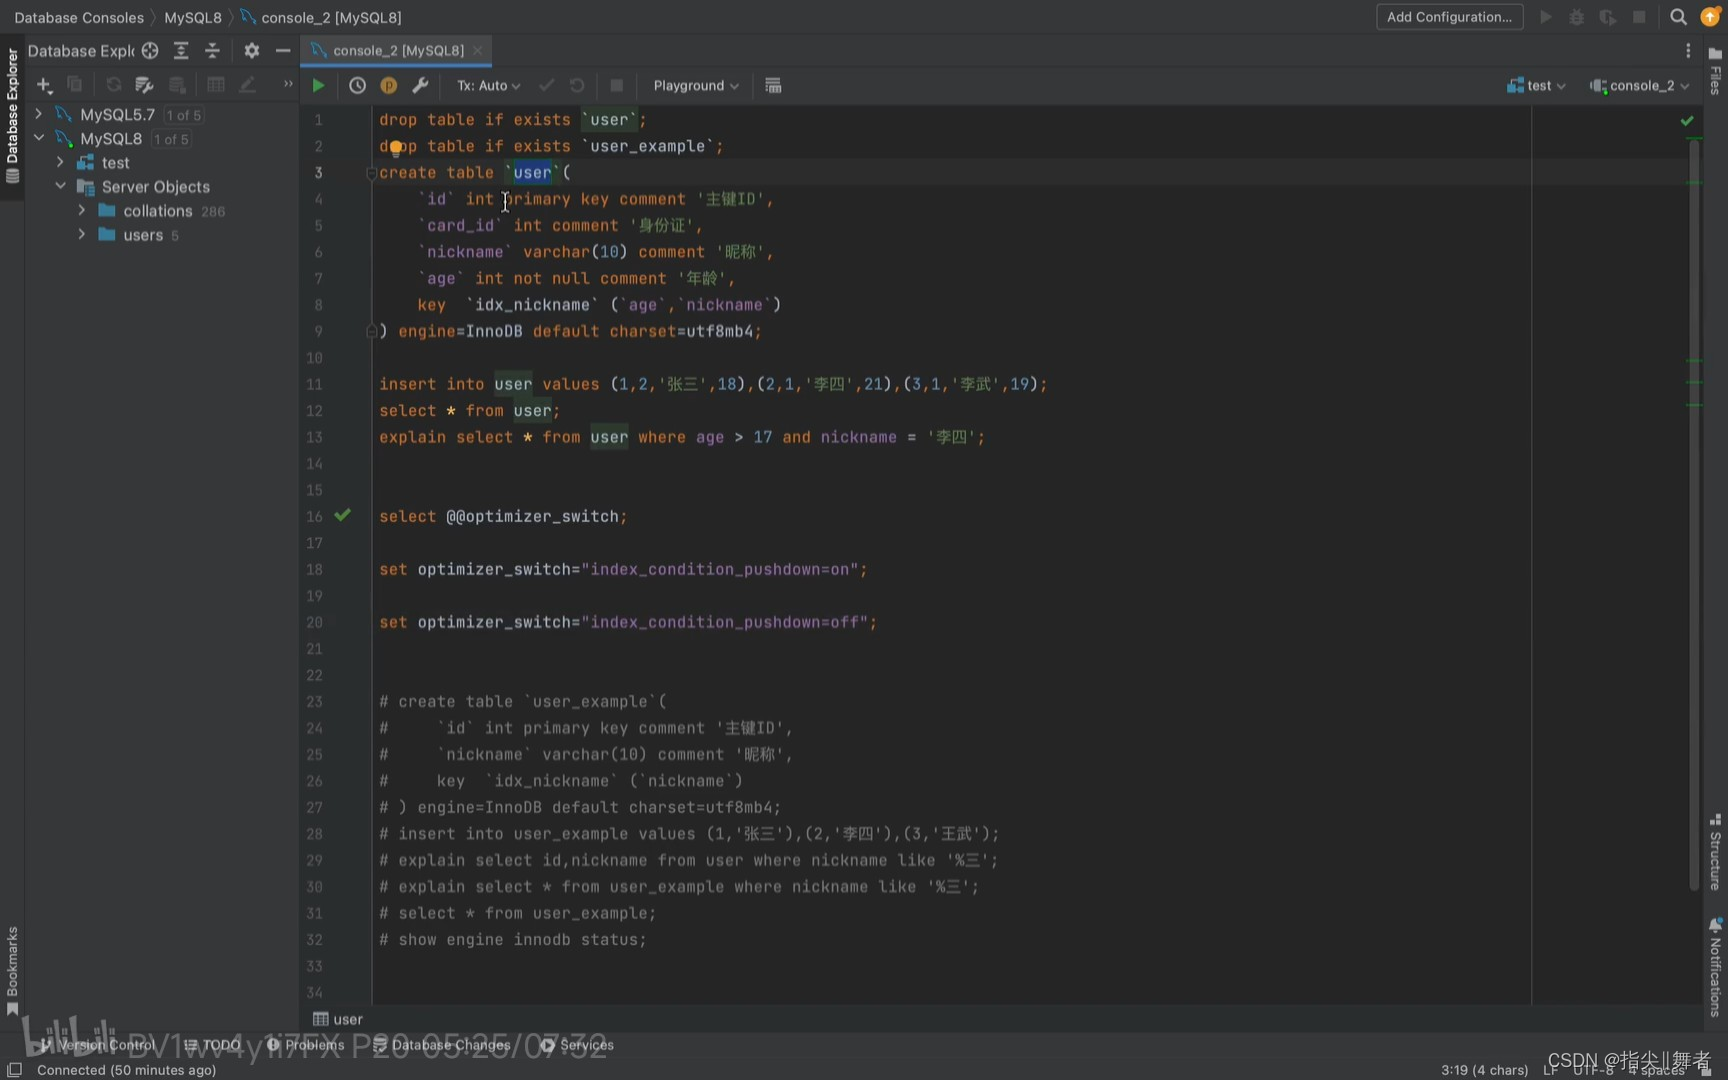The width and height of the screenshot is (1728, 1080).
Task: Click the top-bar Debug bug icon
Action: pyautogui.click(x=1576, y=17)
